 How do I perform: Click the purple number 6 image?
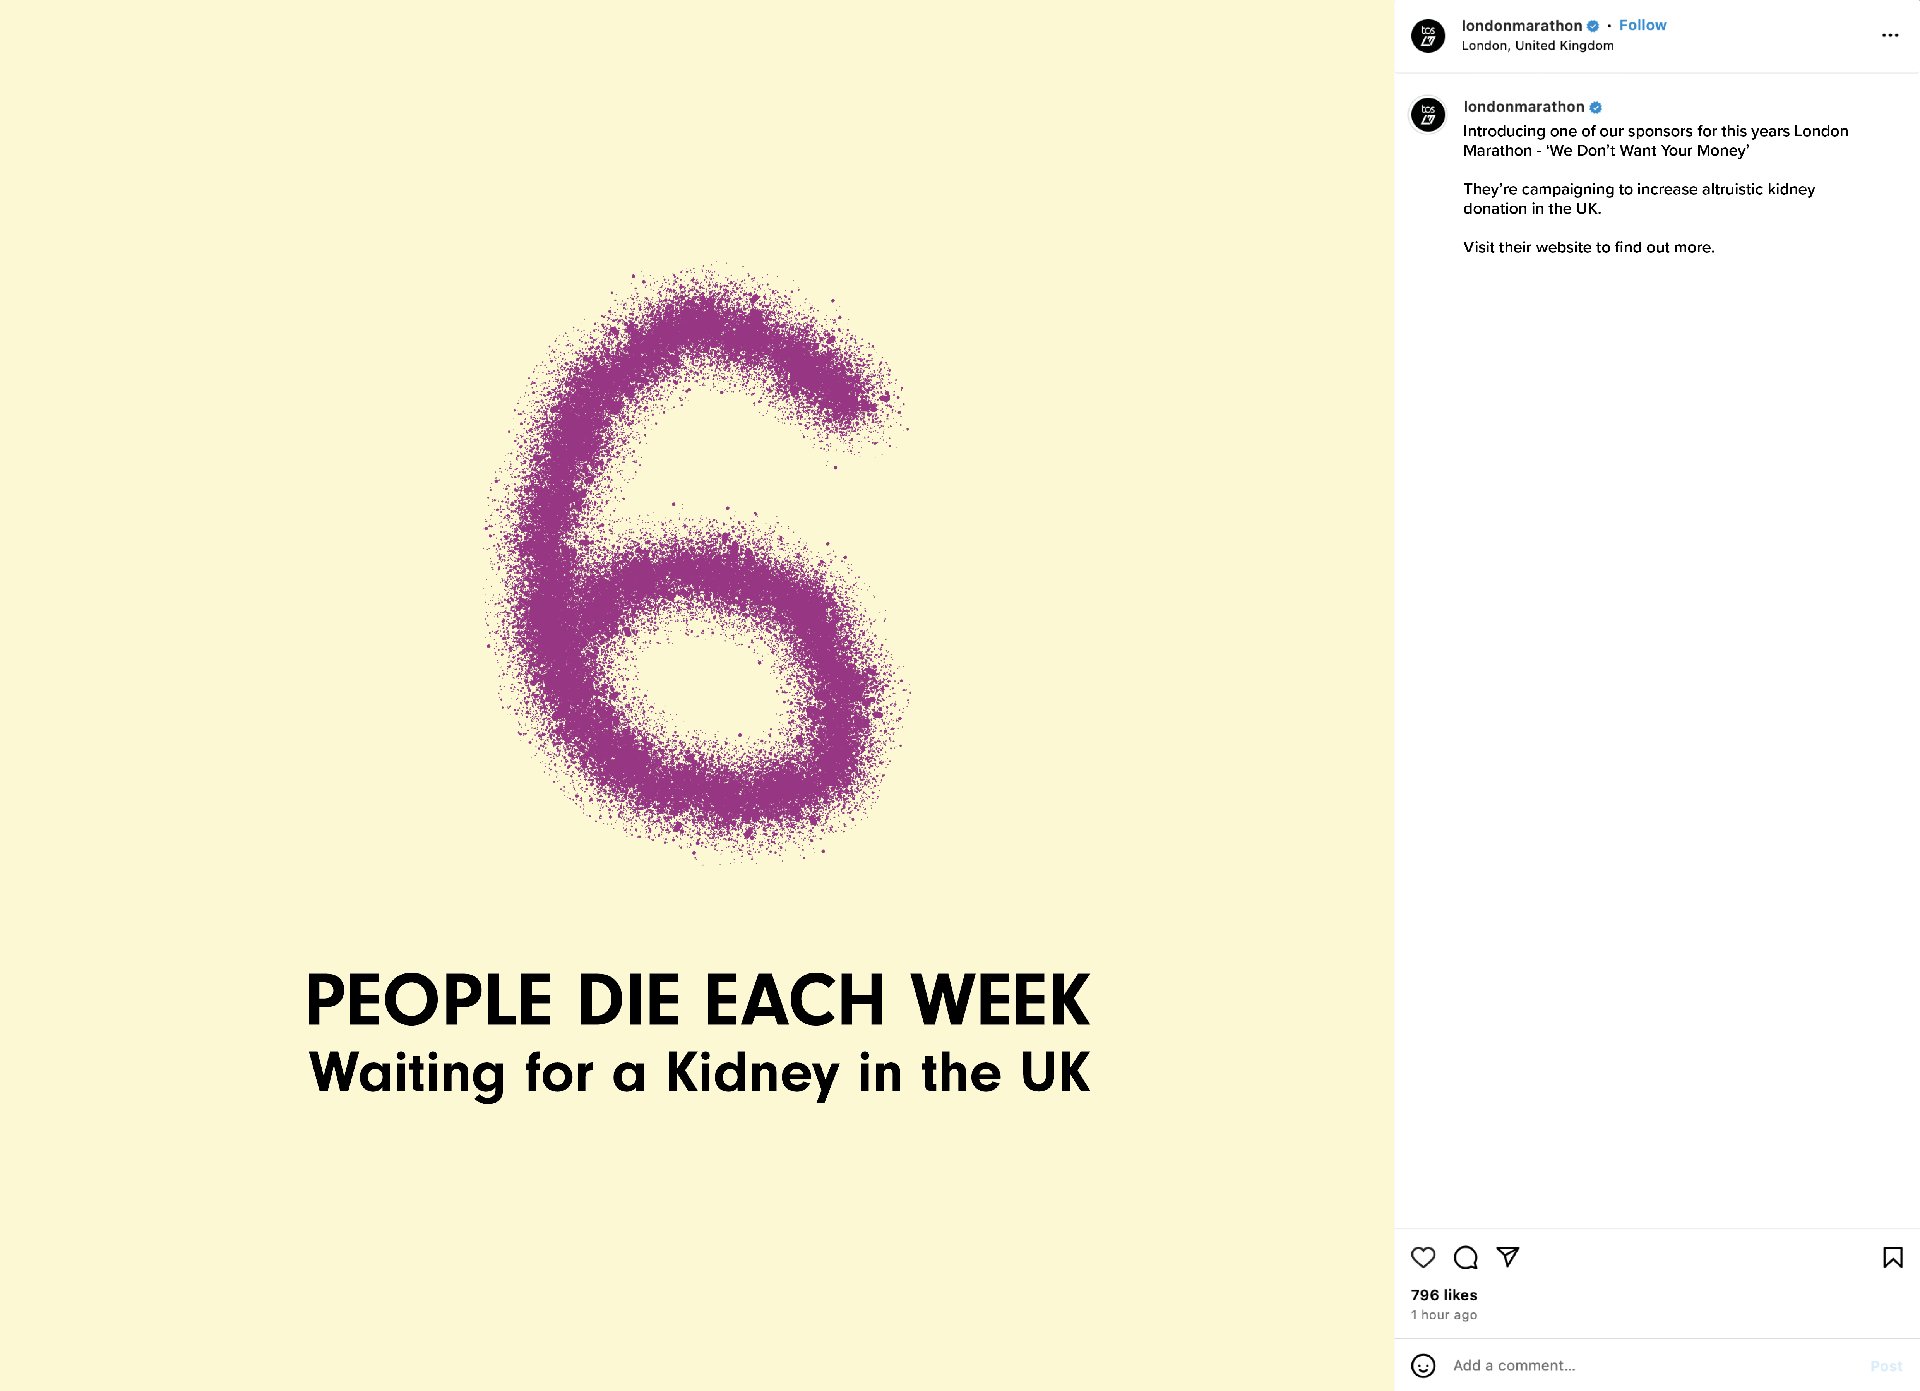pyautogui.click(x=697, y=563)
